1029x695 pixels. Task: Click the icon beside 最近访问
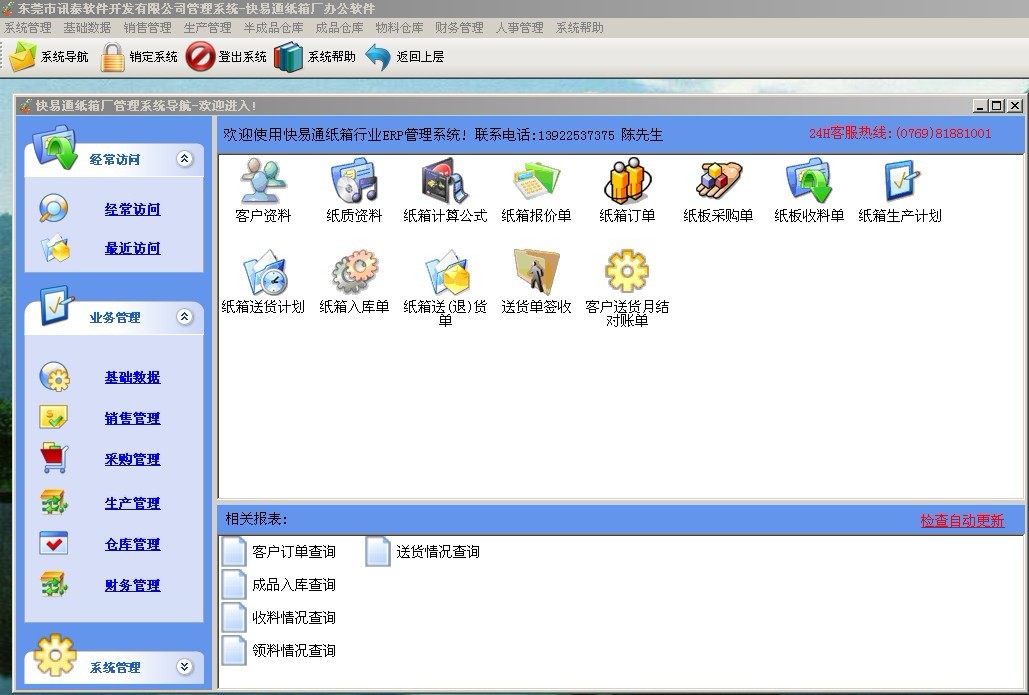55,249
